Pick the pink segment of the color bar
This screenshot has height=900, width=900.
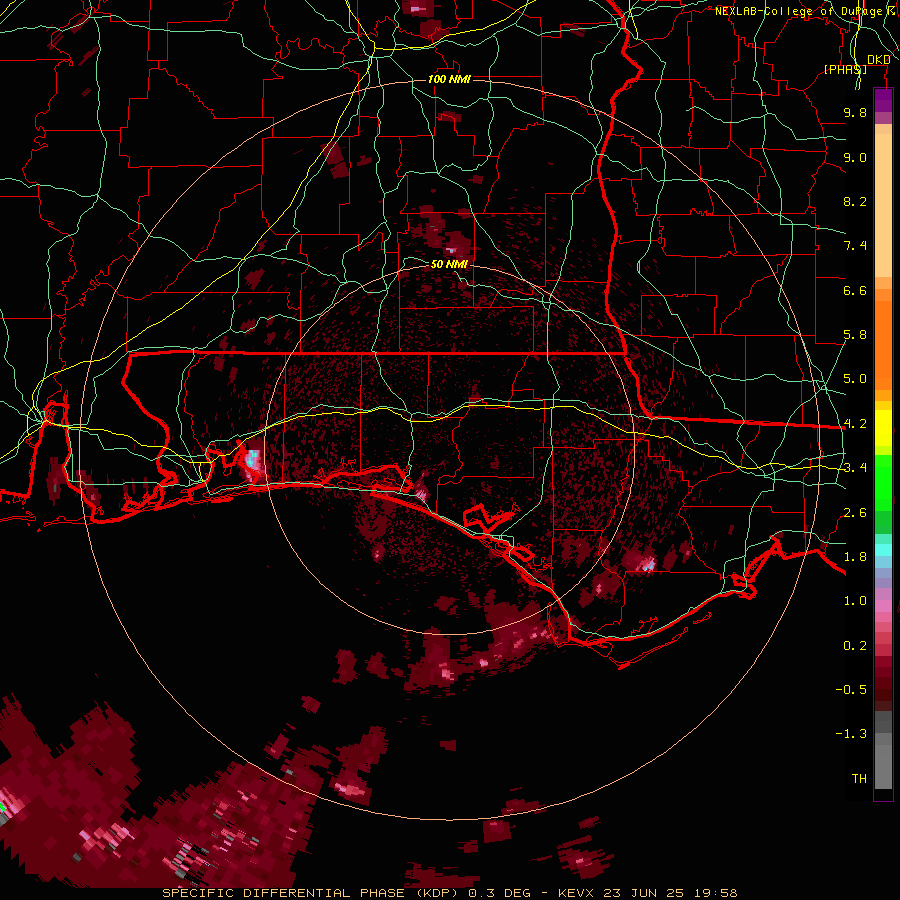[883, 606]
